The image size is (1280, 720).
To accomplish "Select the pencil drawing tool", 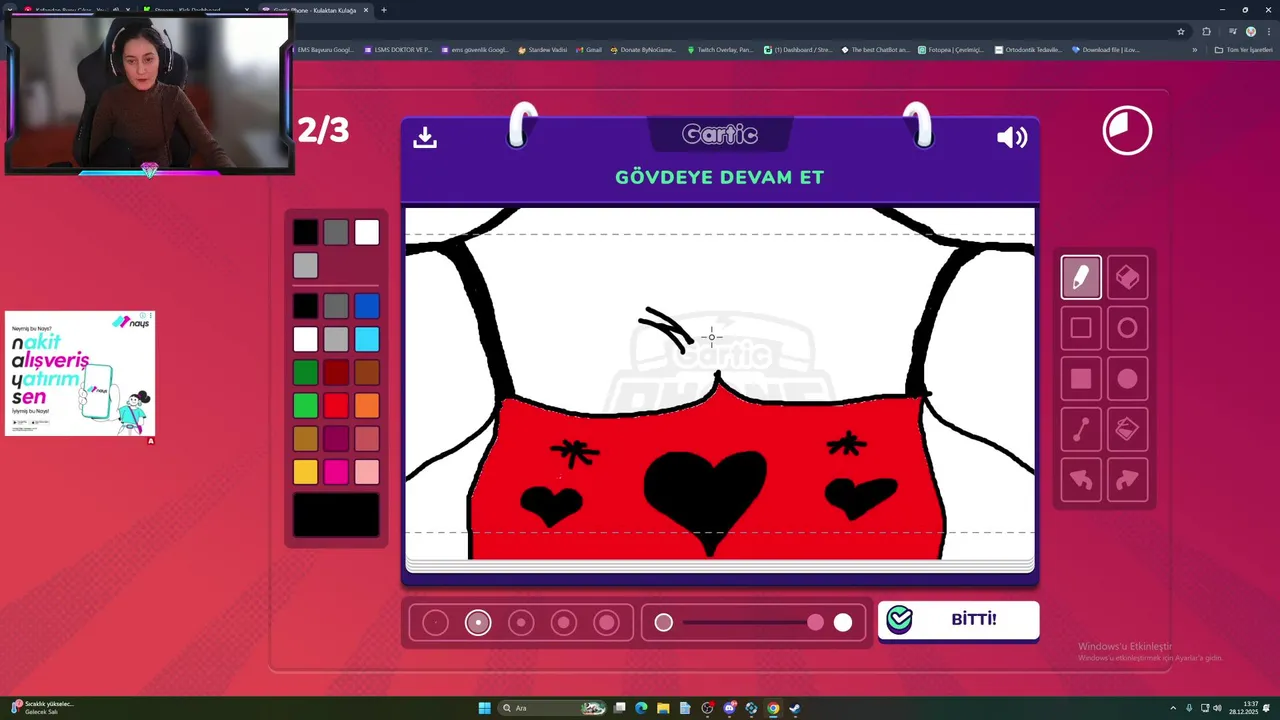I will [x=1081, y=277].
